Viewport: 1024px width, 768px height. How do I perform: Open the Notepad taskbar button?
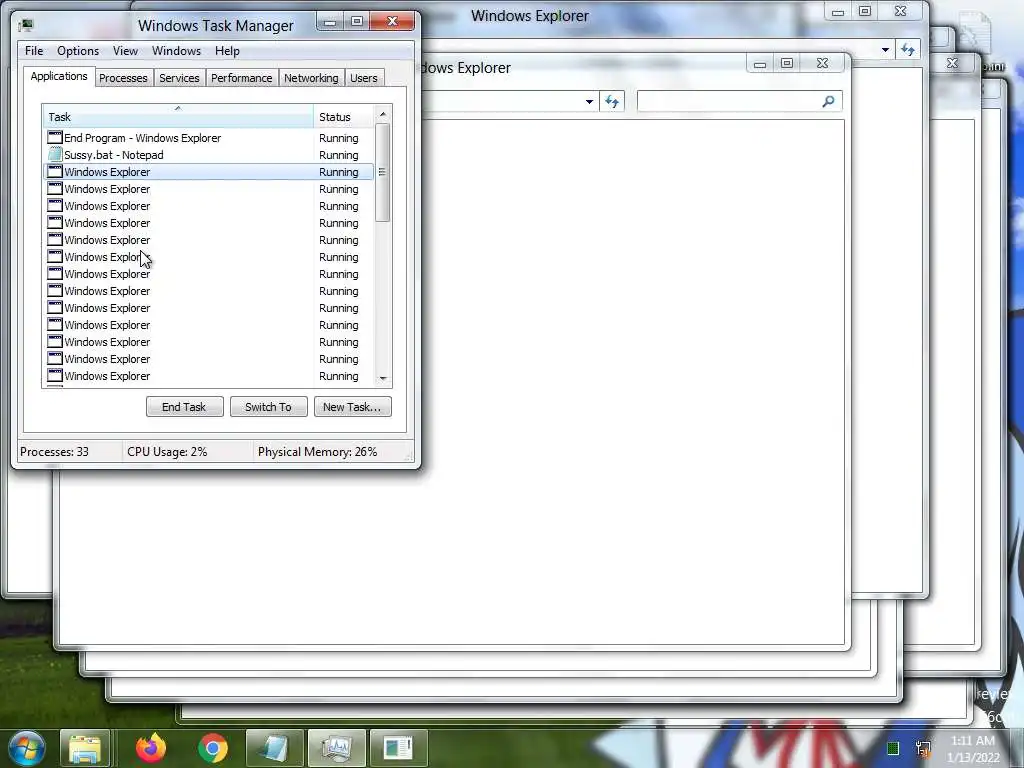tap(274, 748)
